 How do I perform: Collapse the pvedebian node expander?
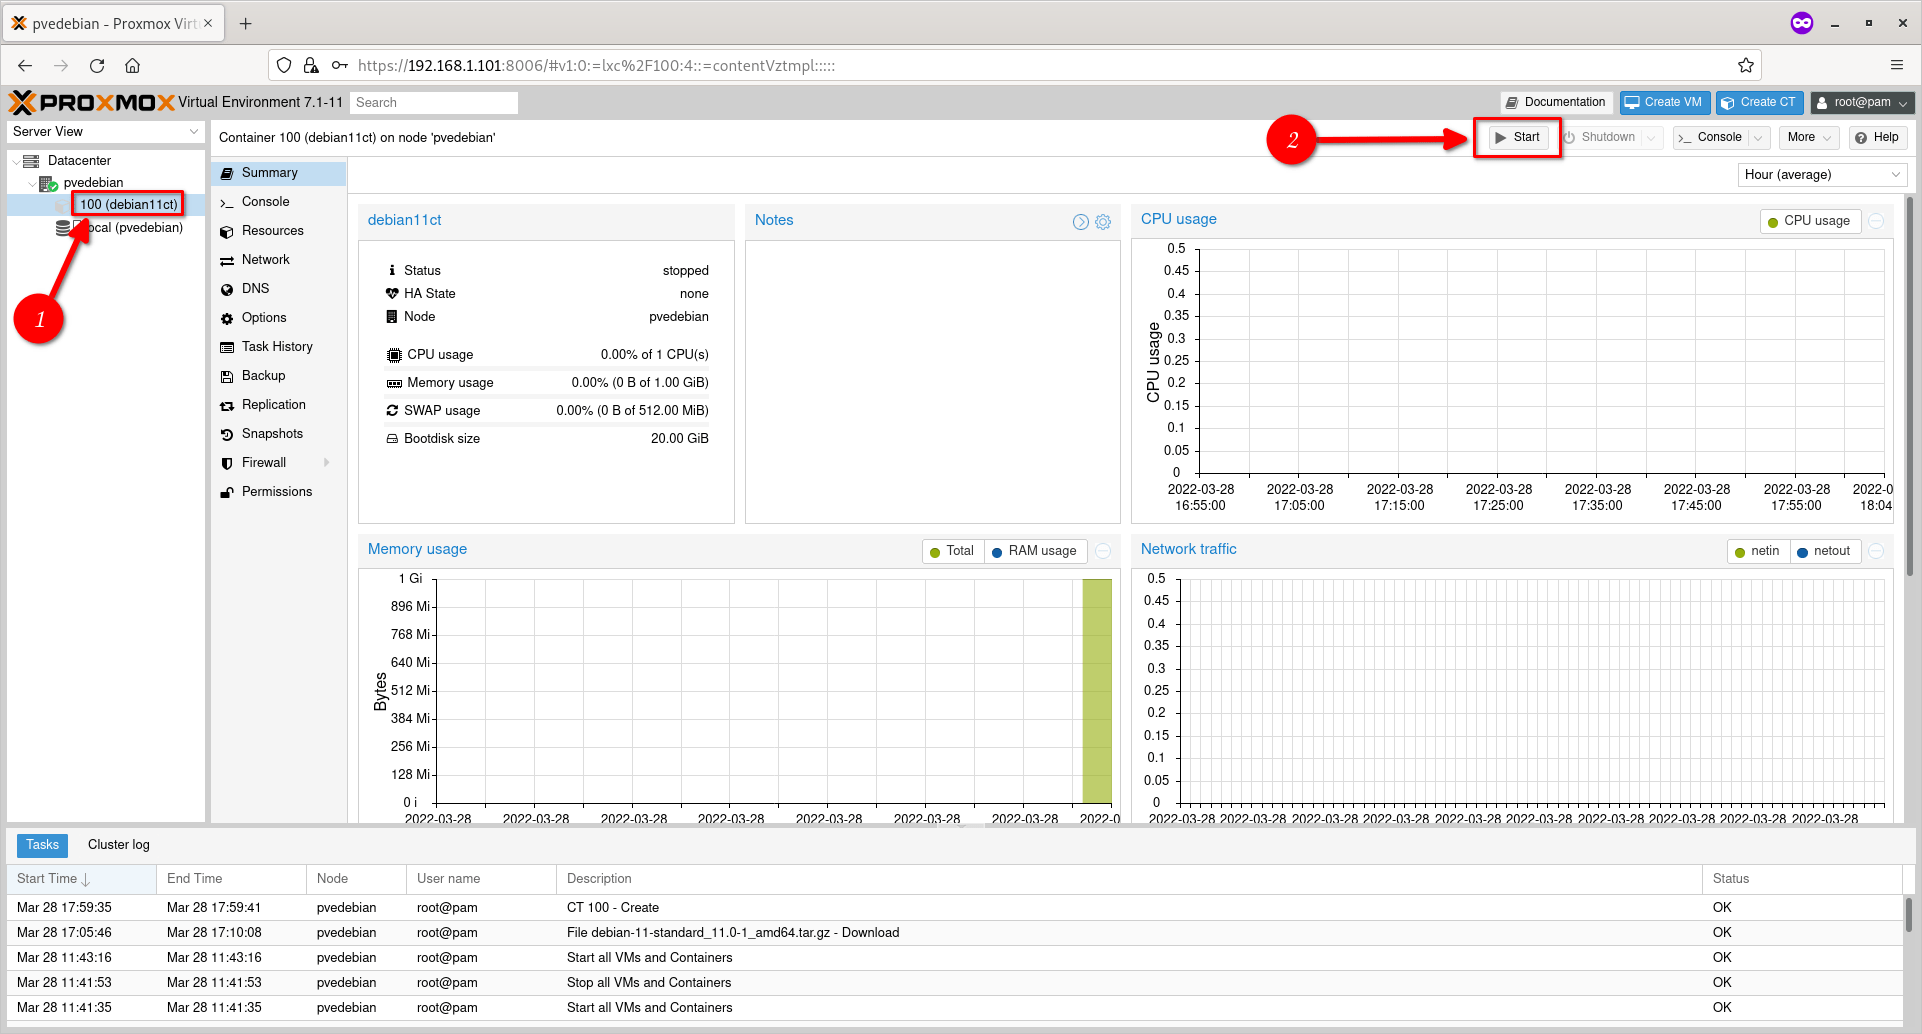(31, 183)
